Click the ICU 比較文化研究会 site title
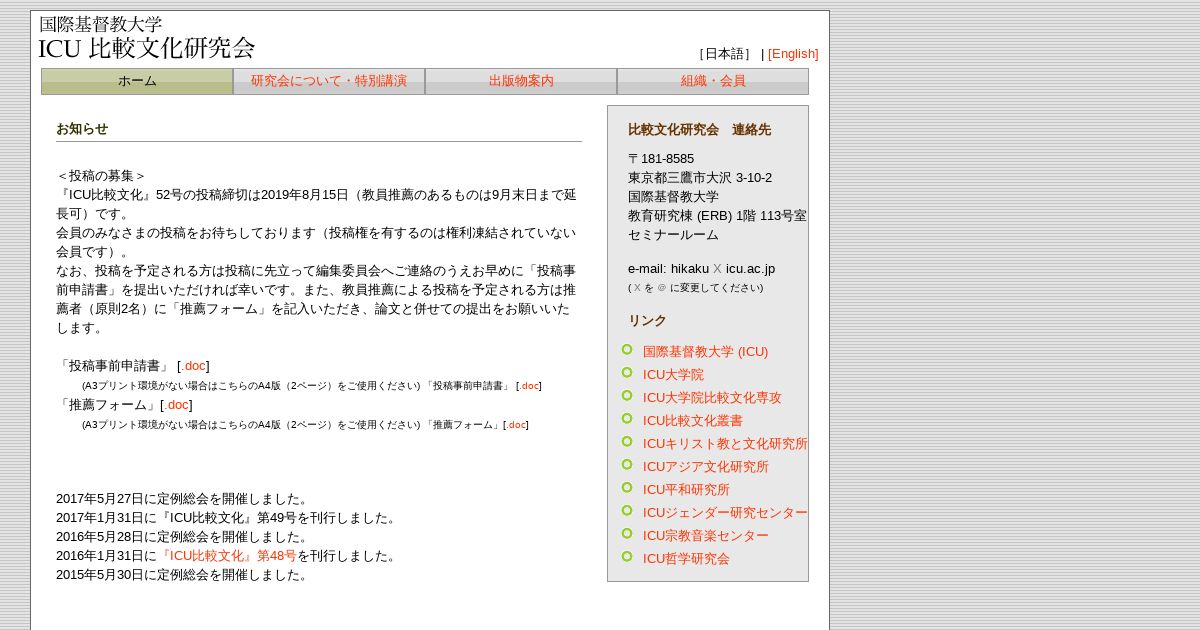 (x=147, y=48)
